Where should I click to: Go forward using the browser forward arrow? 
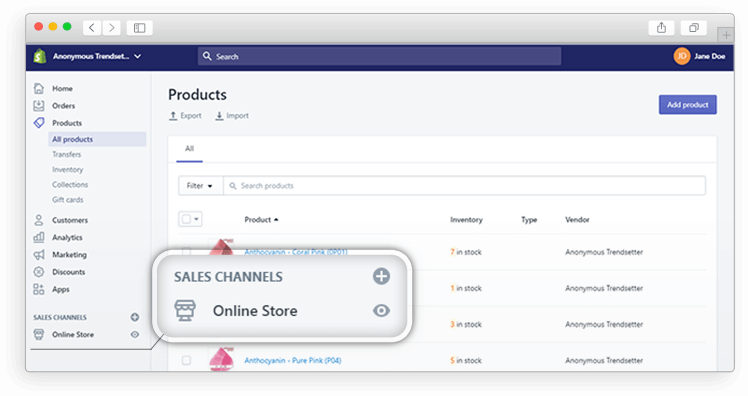tap(111, 28)
